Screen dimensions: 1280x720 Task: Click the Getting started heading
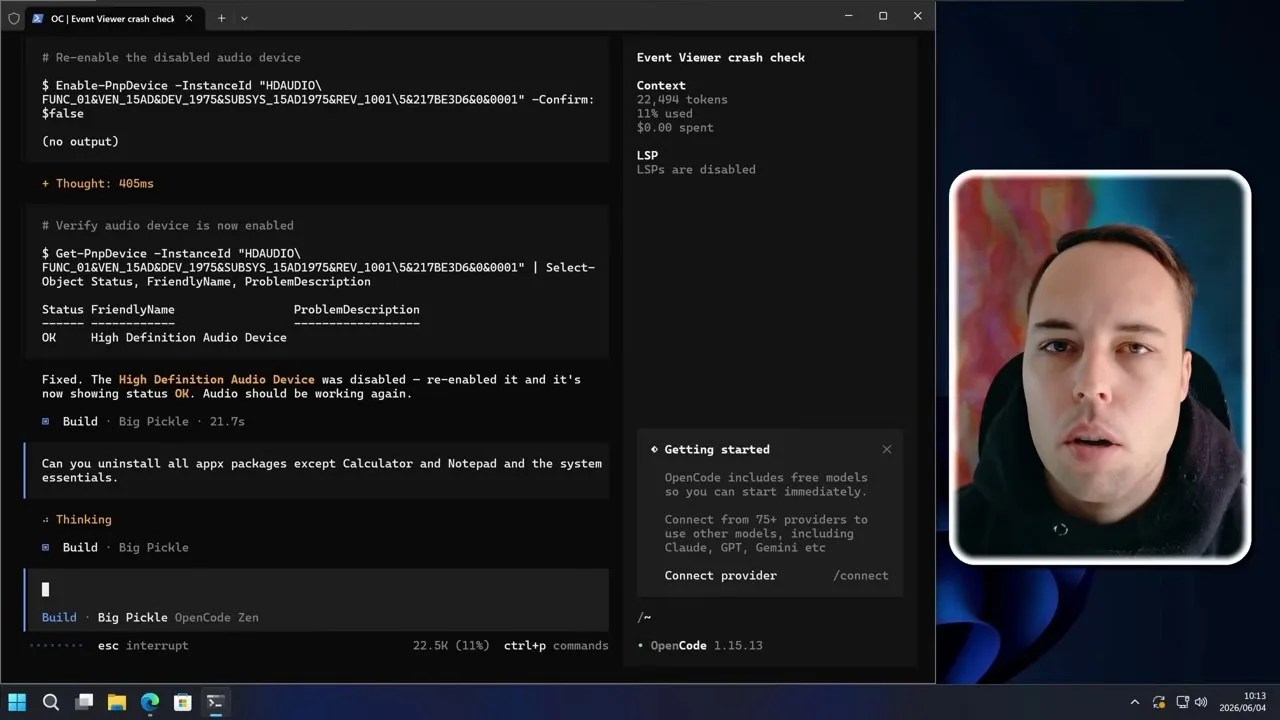pos(717,449)
